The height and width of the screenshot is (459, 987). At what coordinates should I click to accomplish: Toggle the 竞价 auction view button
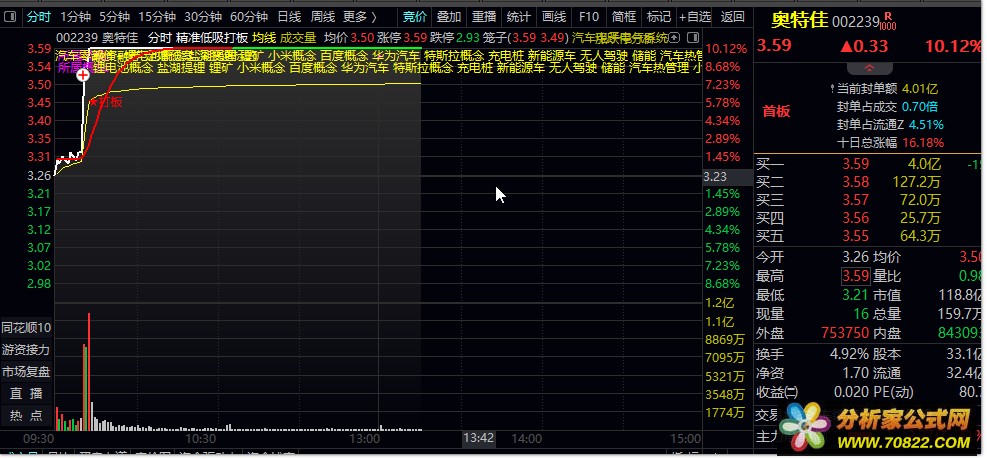[414, 16]
